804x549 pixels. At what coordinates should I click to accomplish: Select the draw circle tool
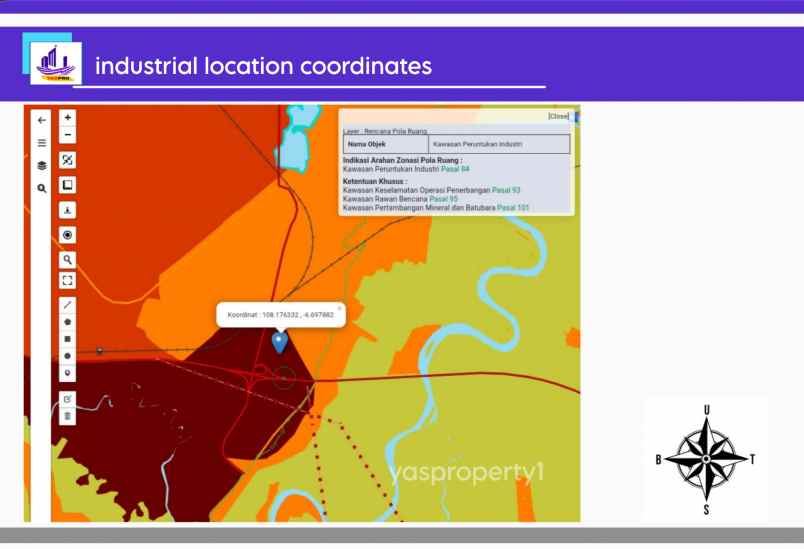point(67,356)
